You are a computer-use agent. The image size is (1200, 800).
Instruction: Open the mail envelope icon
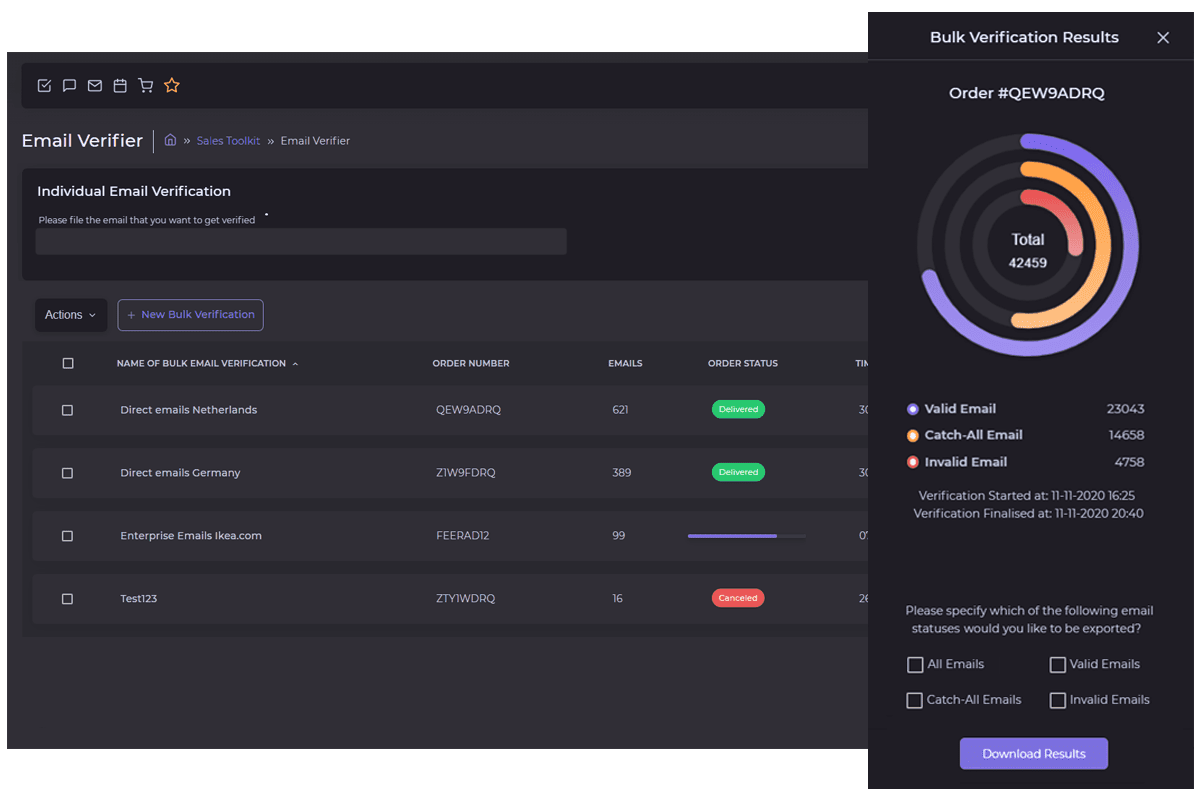tap(95, 86)
